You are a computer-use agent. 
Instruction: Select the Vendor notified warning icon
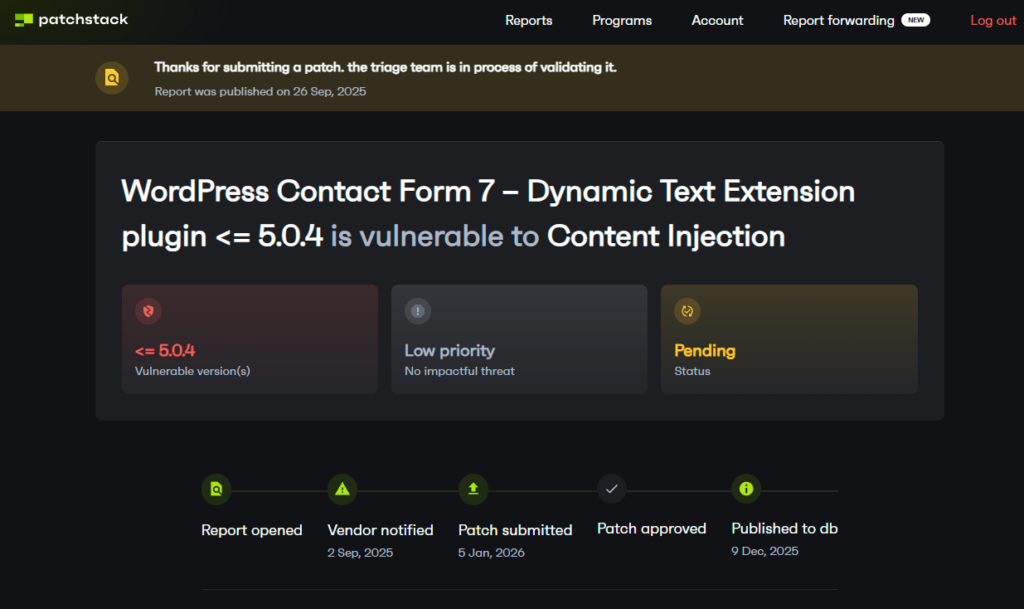342,489
